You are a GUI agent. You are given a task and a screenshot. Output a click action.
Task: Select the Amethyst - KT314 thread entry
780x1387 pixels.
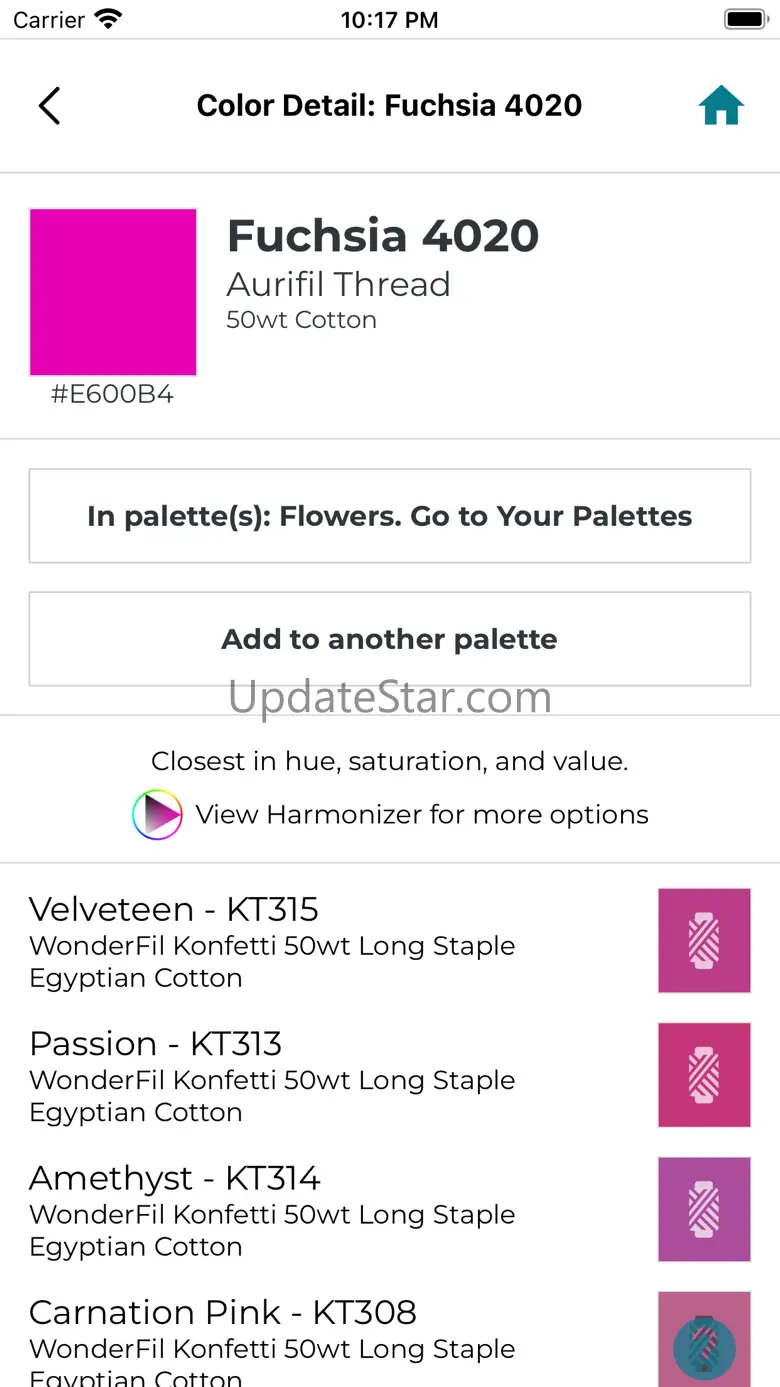pos(272,1209)
